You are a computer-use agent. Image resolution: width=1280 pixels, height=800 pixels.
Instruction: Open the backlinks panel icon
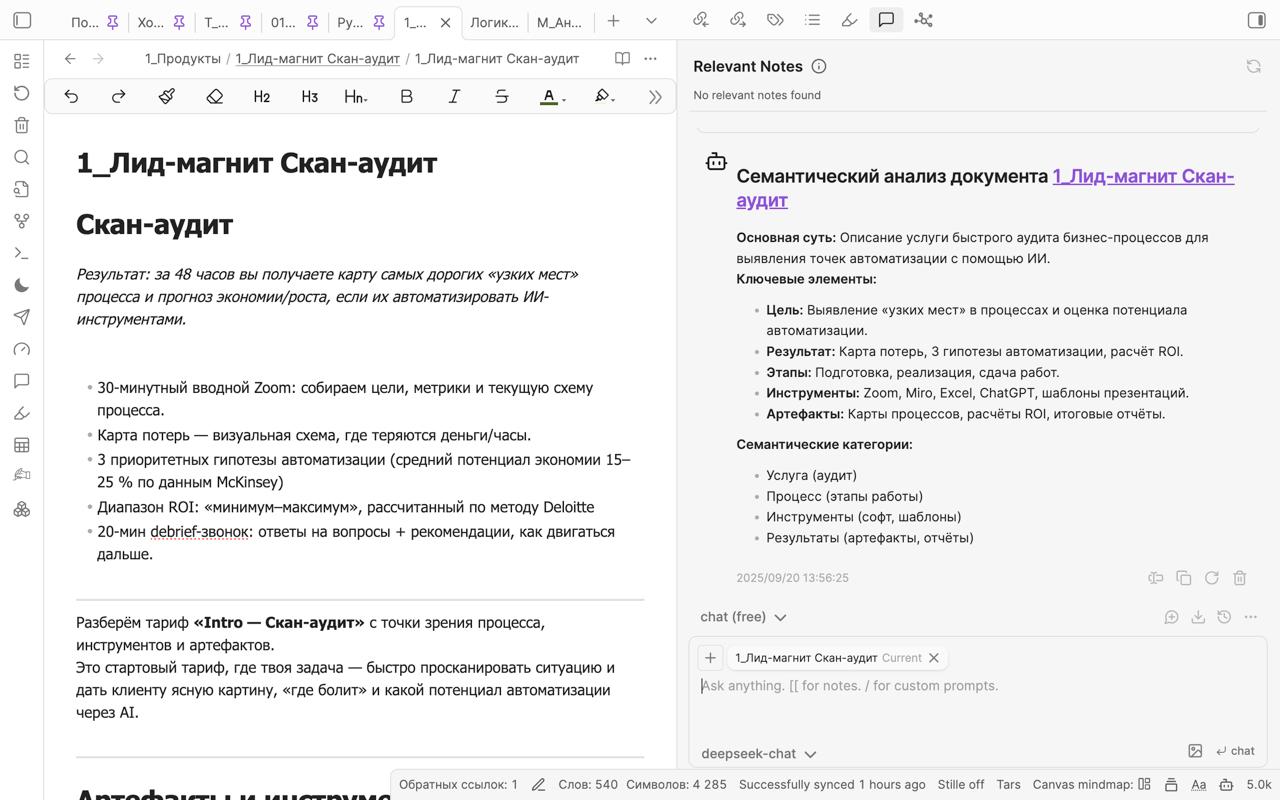pos(701,19)
